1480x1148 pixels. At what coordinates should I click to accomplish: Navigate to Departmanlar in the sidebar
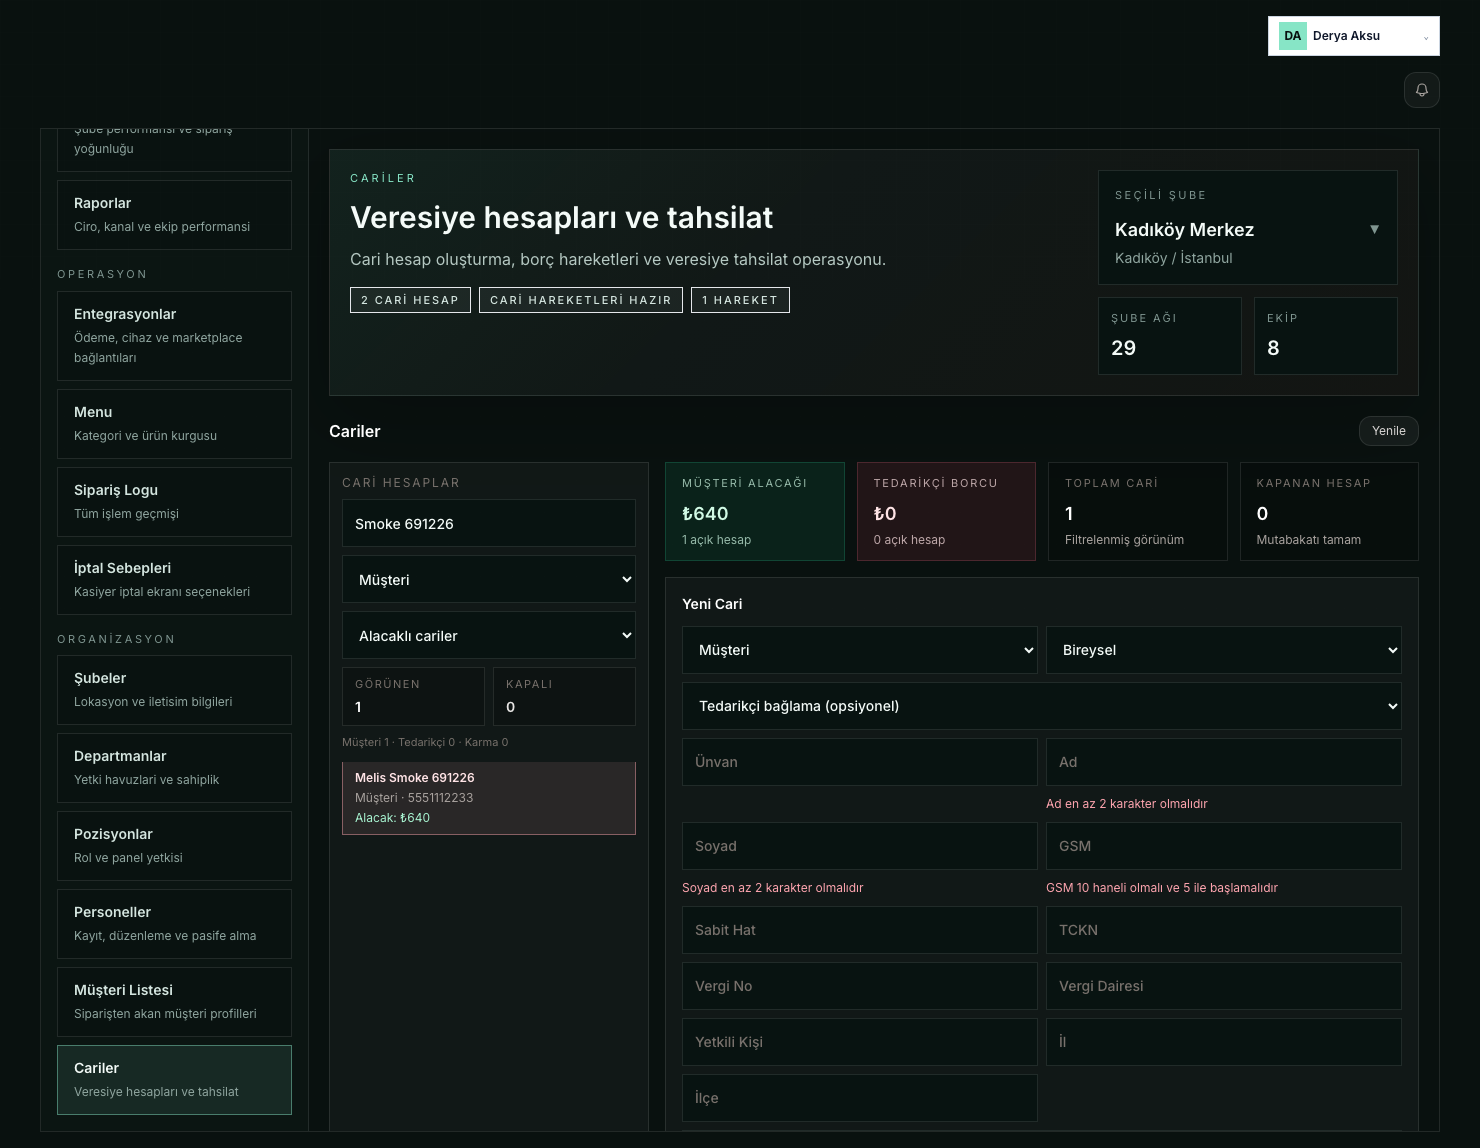(174, 768)
